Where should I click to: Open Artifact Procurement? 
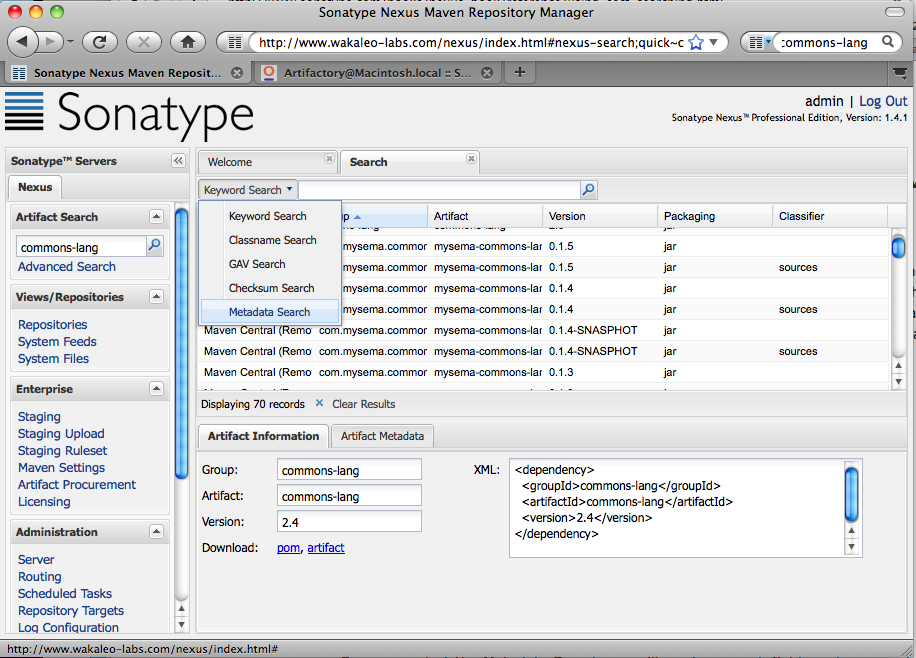tap(77, 484)
